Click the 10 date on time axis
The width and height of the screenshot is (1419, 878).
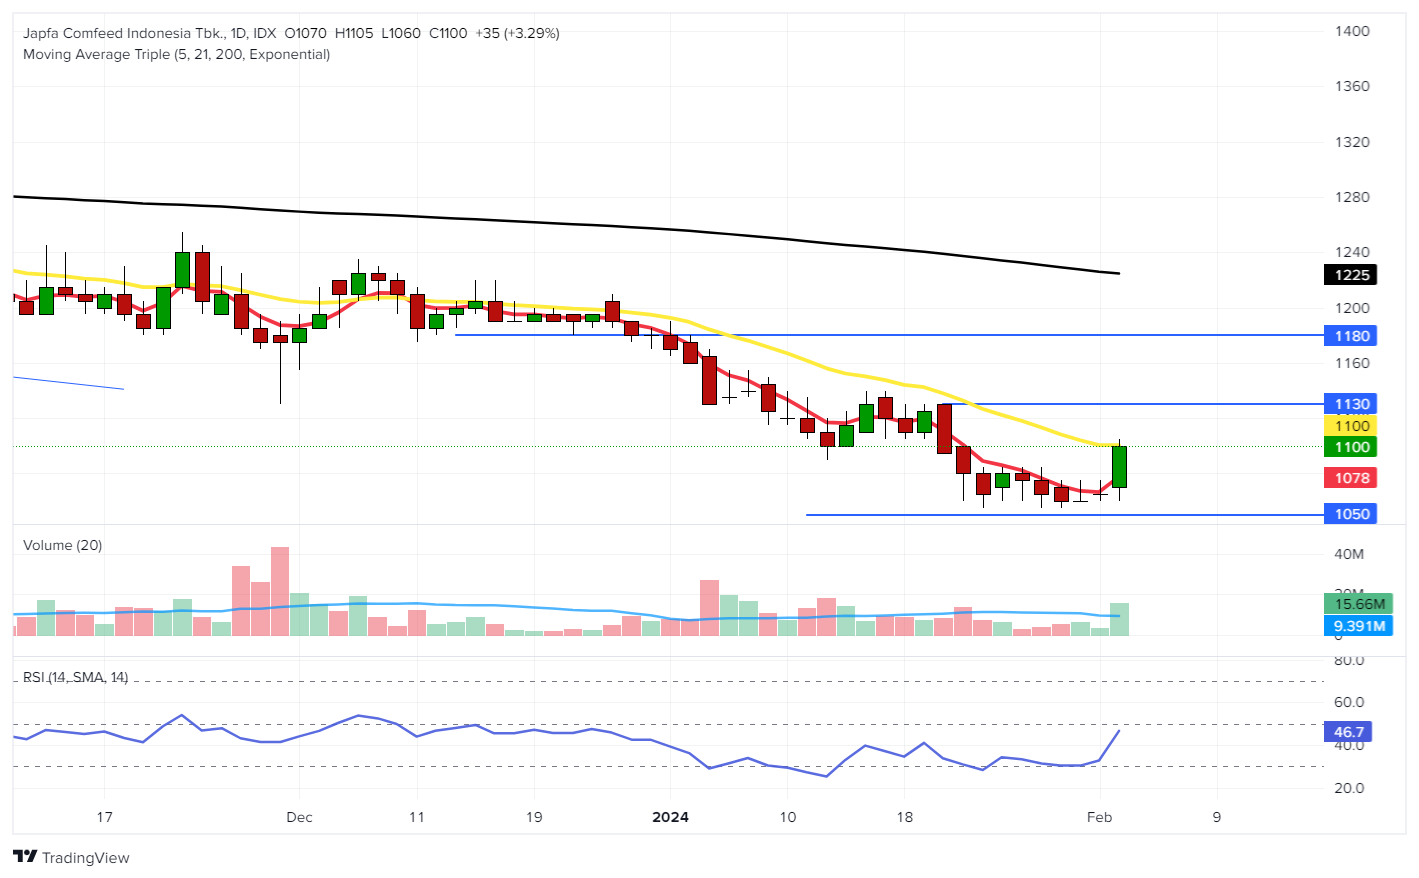pyautogui.click(x=788, y=817)
